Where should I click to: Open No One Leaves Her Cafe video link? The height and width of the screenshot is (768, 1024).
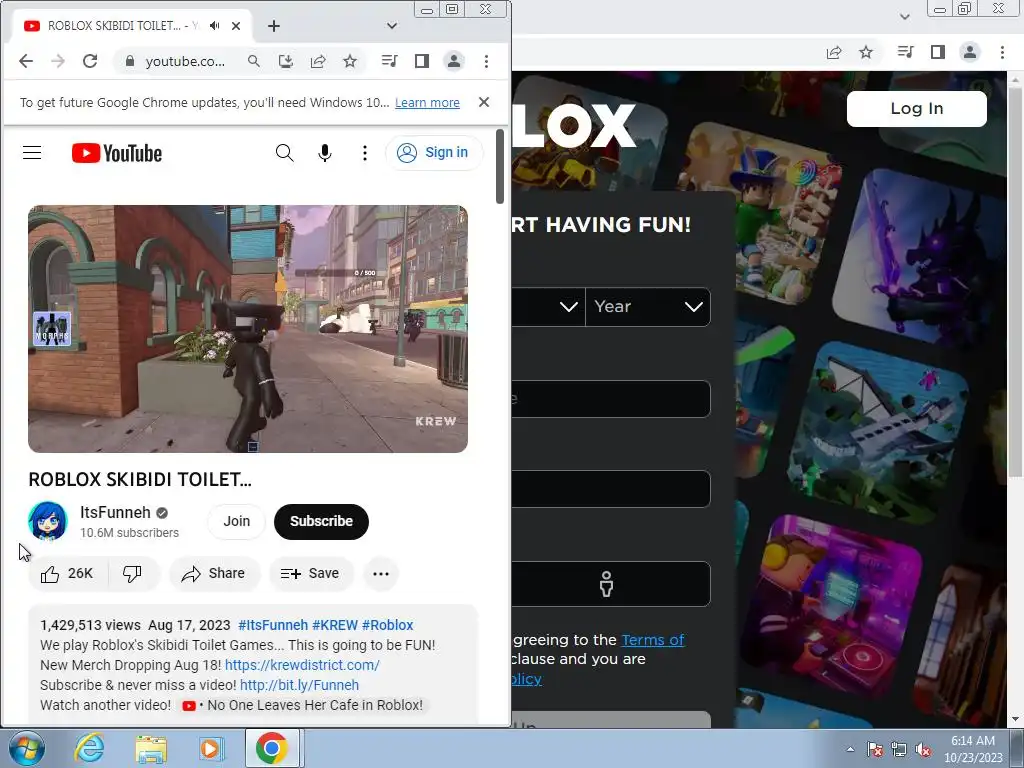[x=302, y=705]
